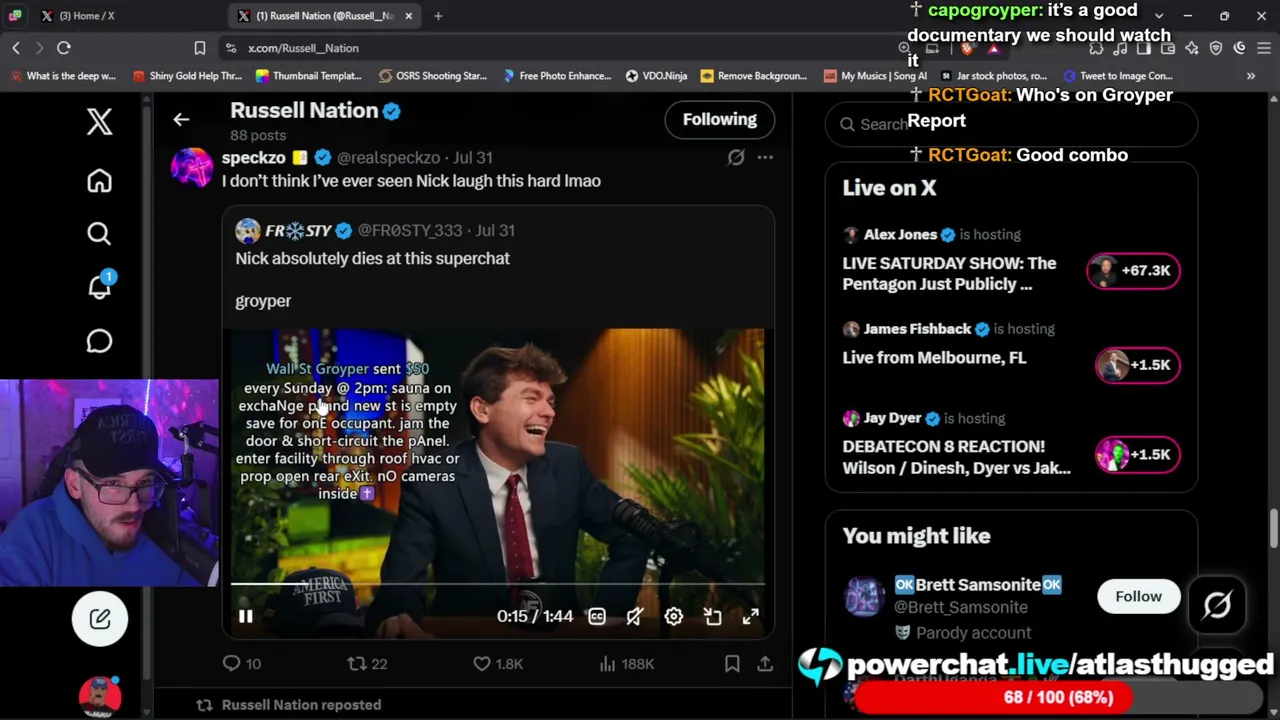Open the account avatar at sidebar bottom
Viewport: 1280px width, 720px height.
(100, 695)
